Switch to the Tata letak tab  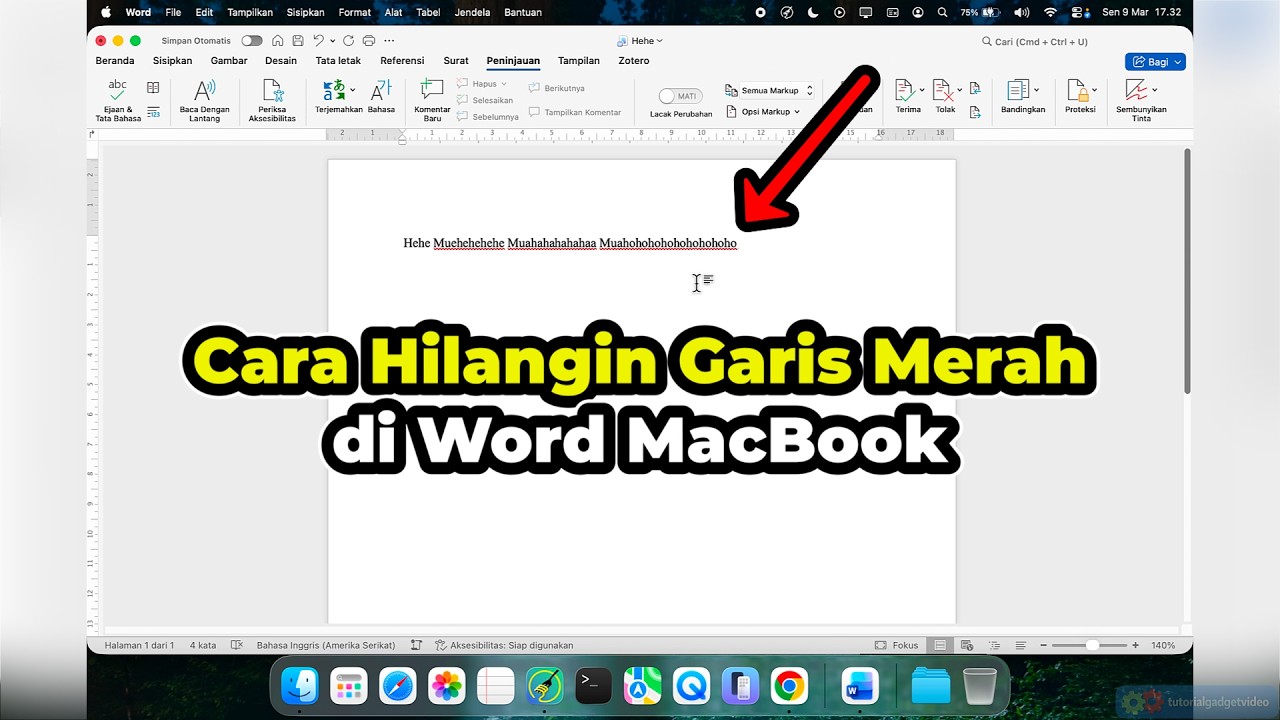click(338, 61)
